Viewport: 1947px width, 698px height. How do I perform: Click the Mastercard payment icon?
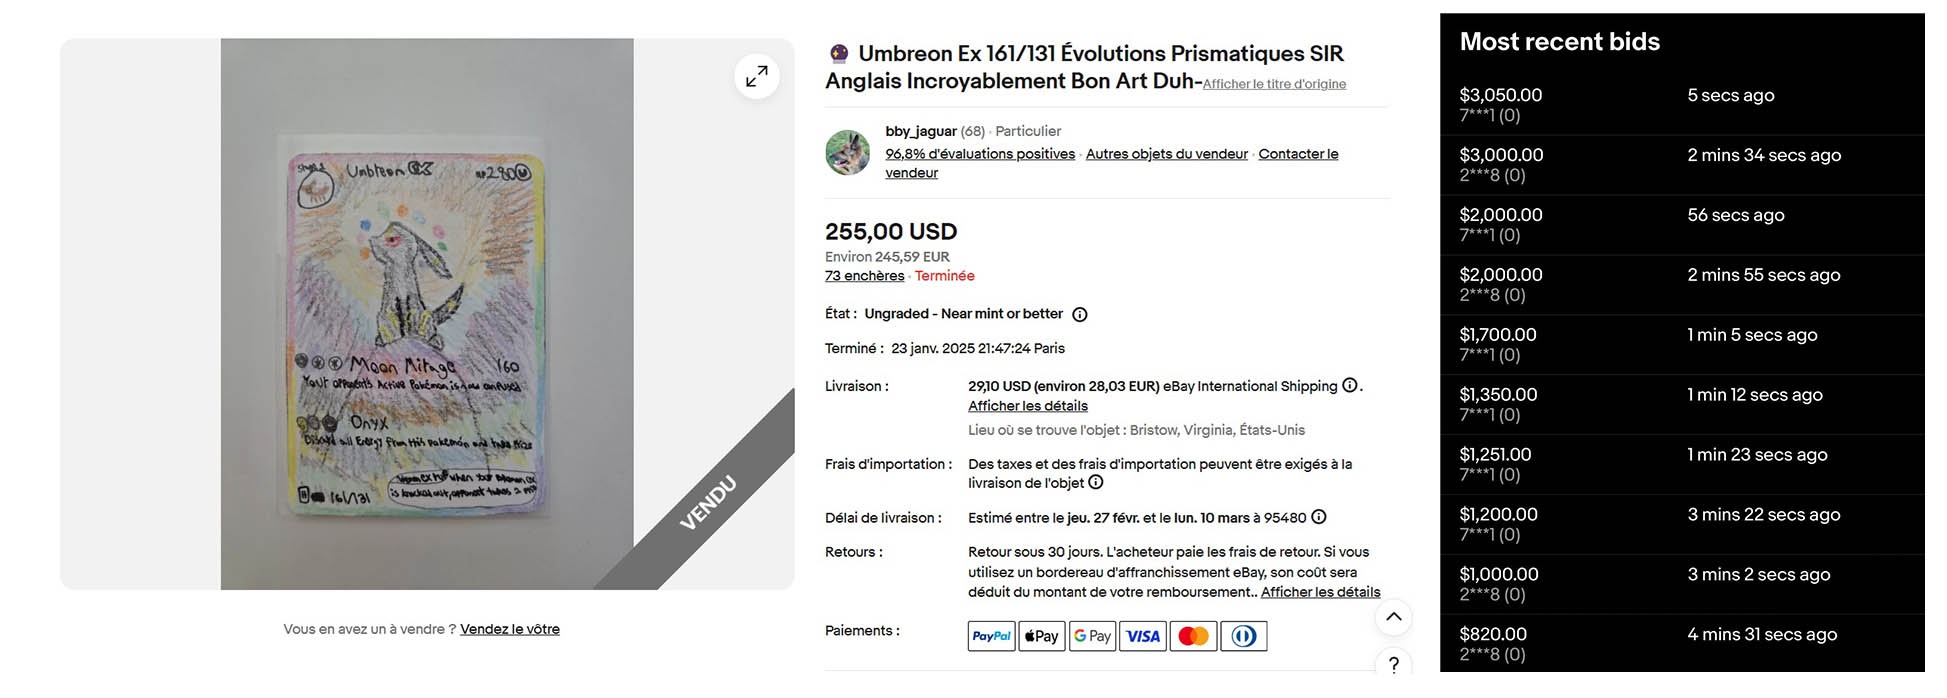tap(1193, 636)
